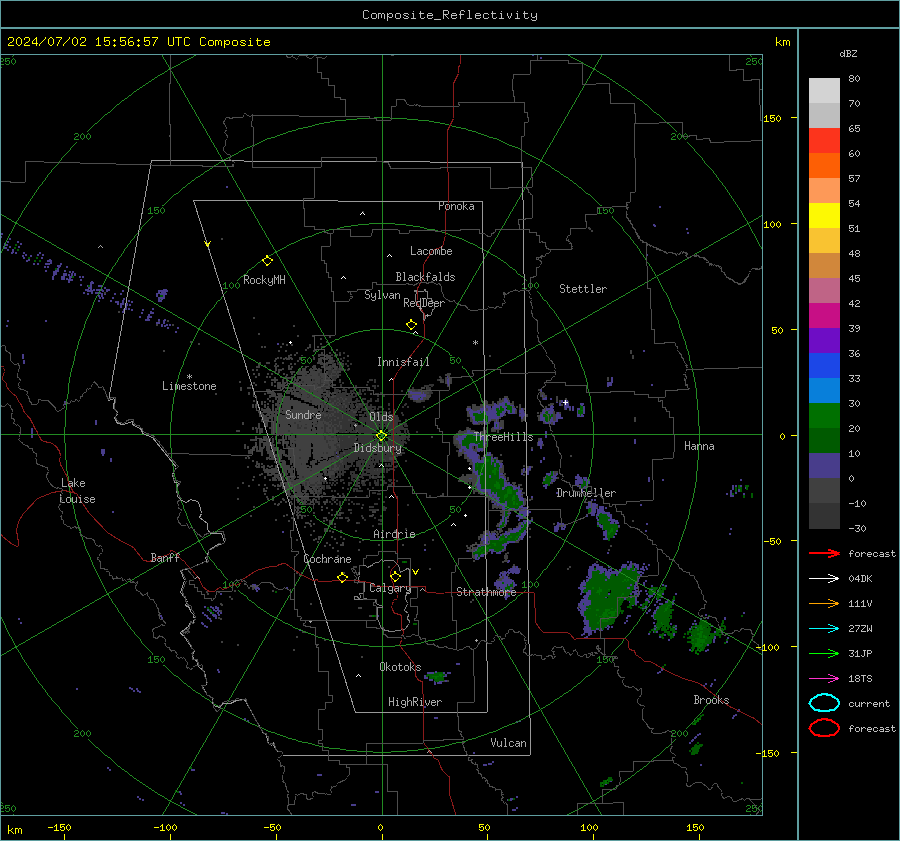Screen dimensions: 900x841
Task: Click the white 04DK arrow icon
Action: click(x=824, y=578)
